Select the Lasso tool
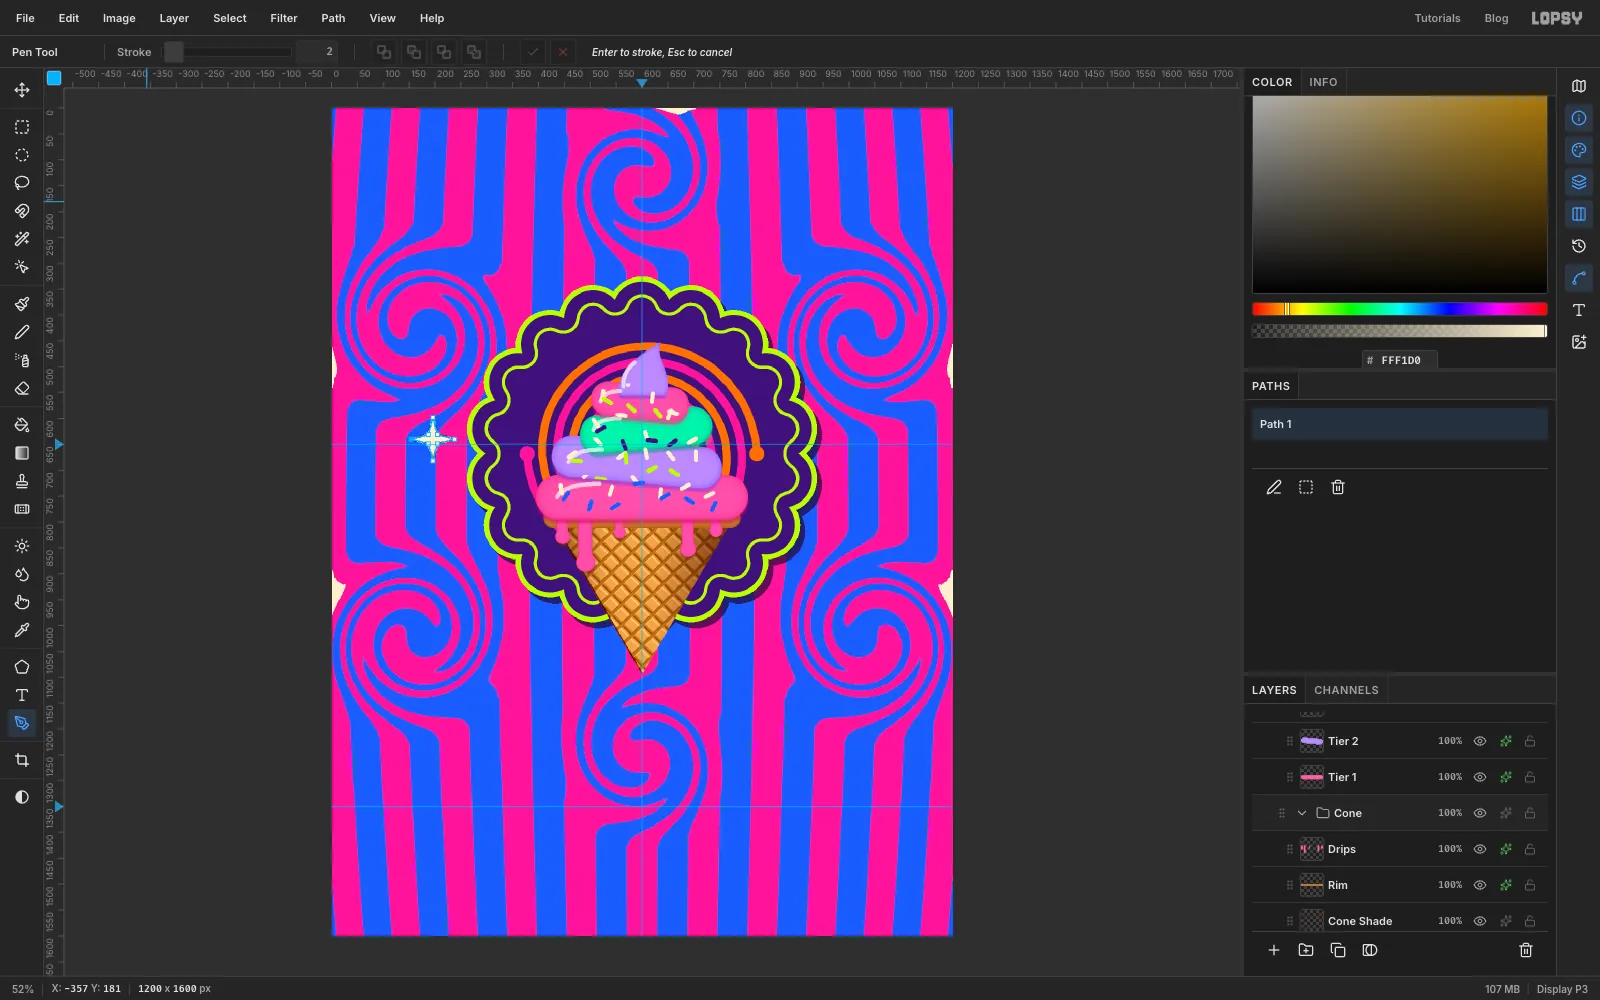 click(x=22, y=183)
